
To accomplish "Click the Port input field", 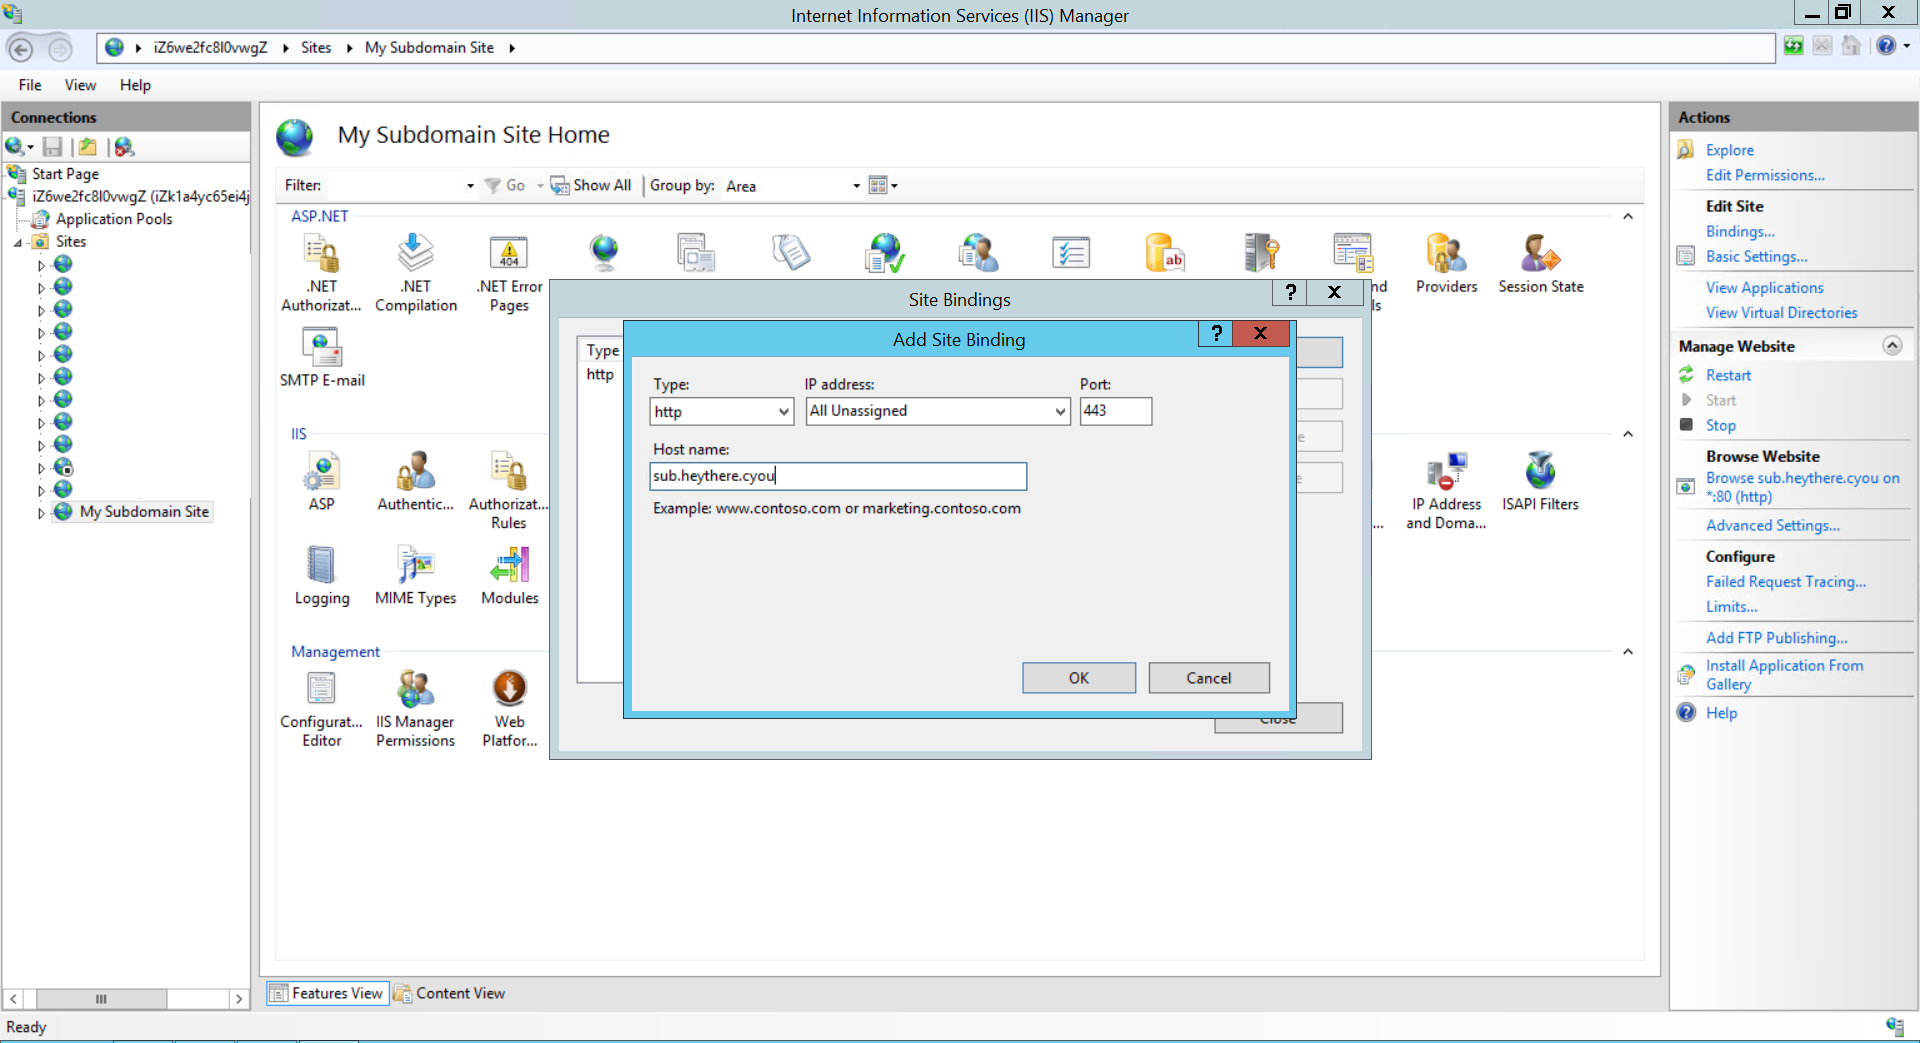I will [1116, 411].
